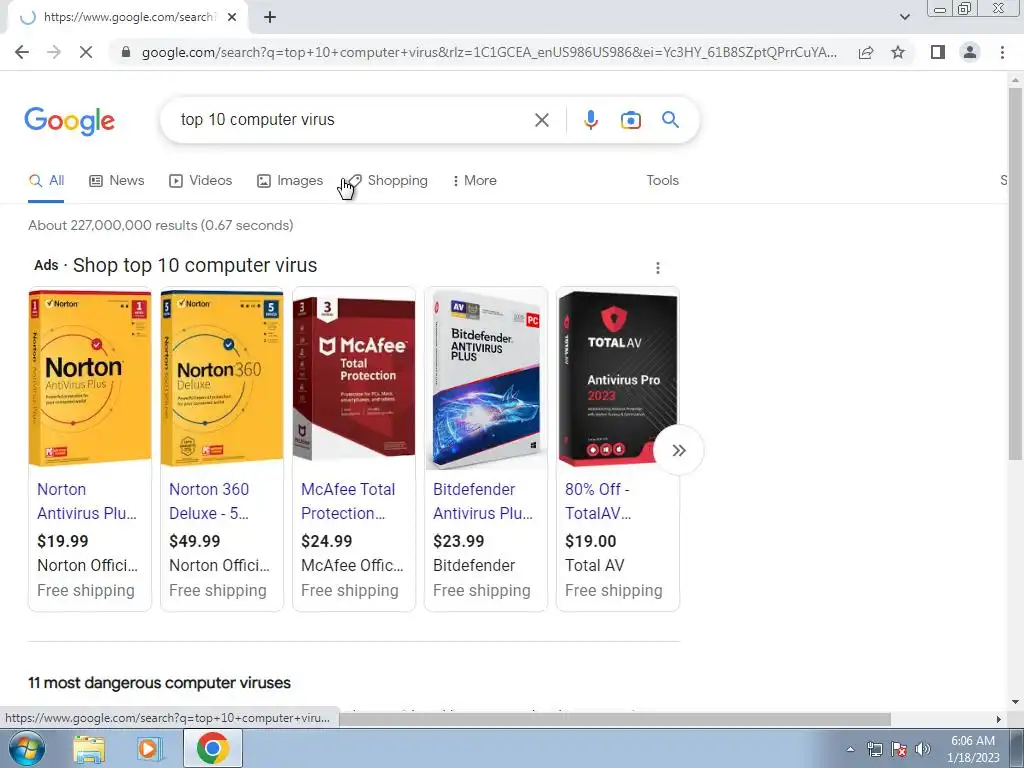Close the Google search tab
This screenshot has height=768, width=1024.
point(232,18)
